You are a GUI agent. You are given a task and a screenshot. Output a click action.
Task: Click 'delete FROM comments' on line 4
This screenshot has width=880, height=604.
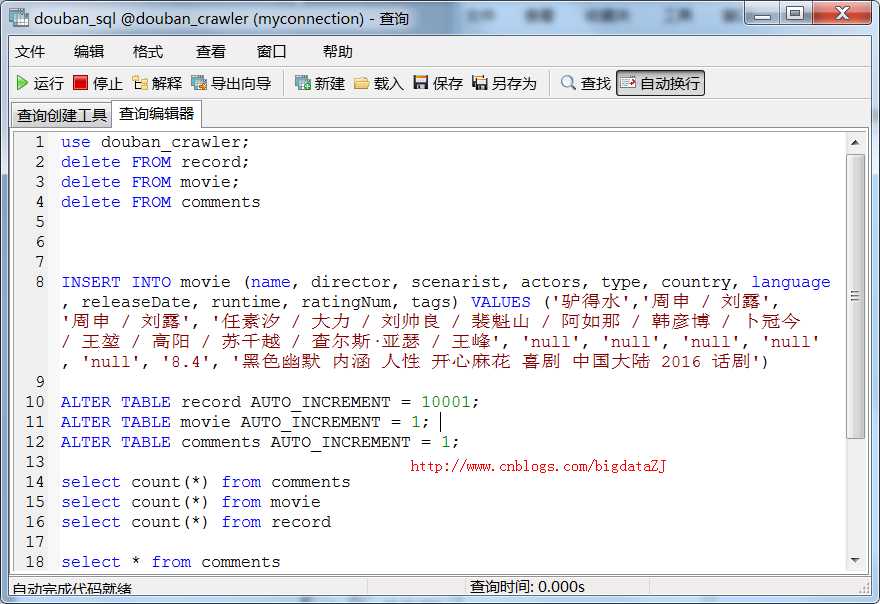click(161, 202)
